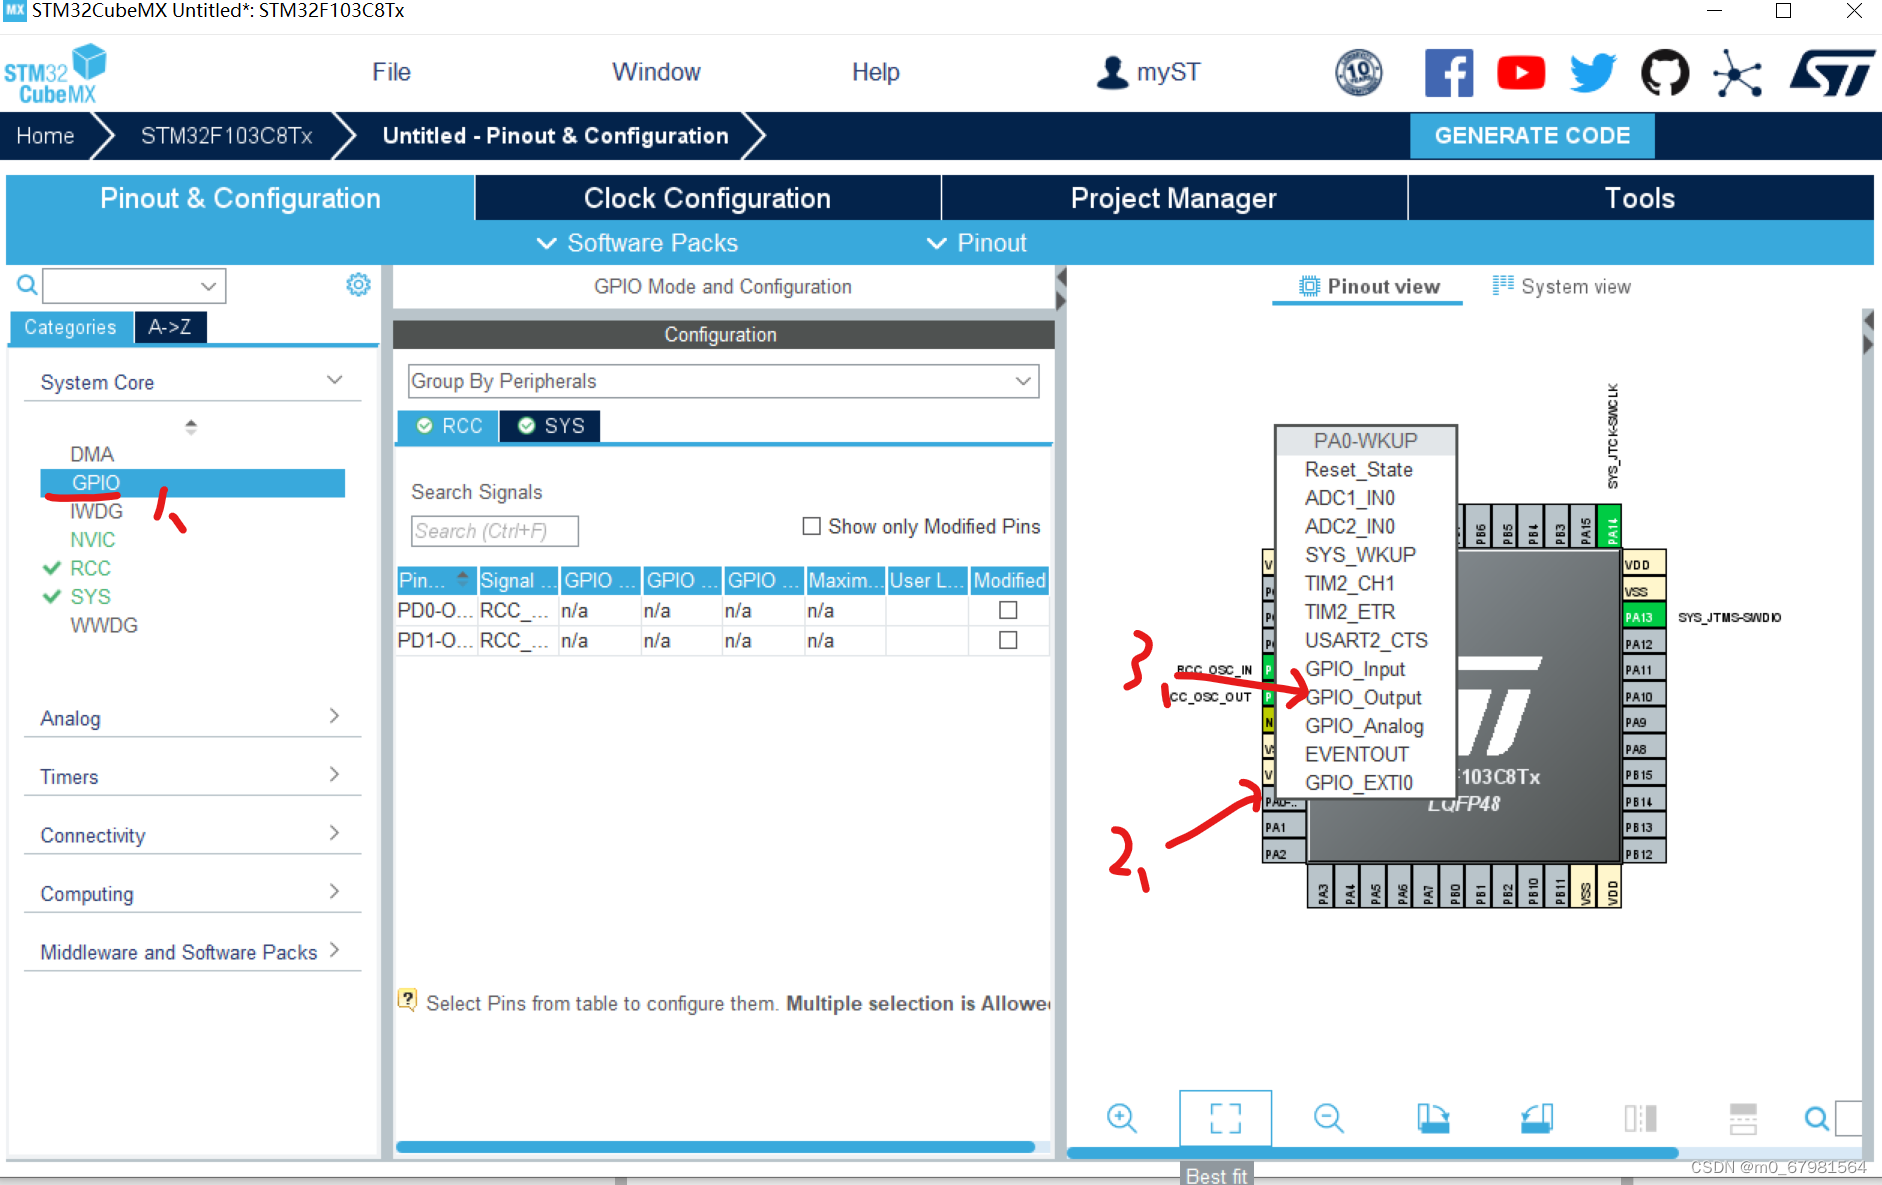1882x1185 pixels.
Task: Sort by Pin Name column header
Action: (x=436, y=580)
